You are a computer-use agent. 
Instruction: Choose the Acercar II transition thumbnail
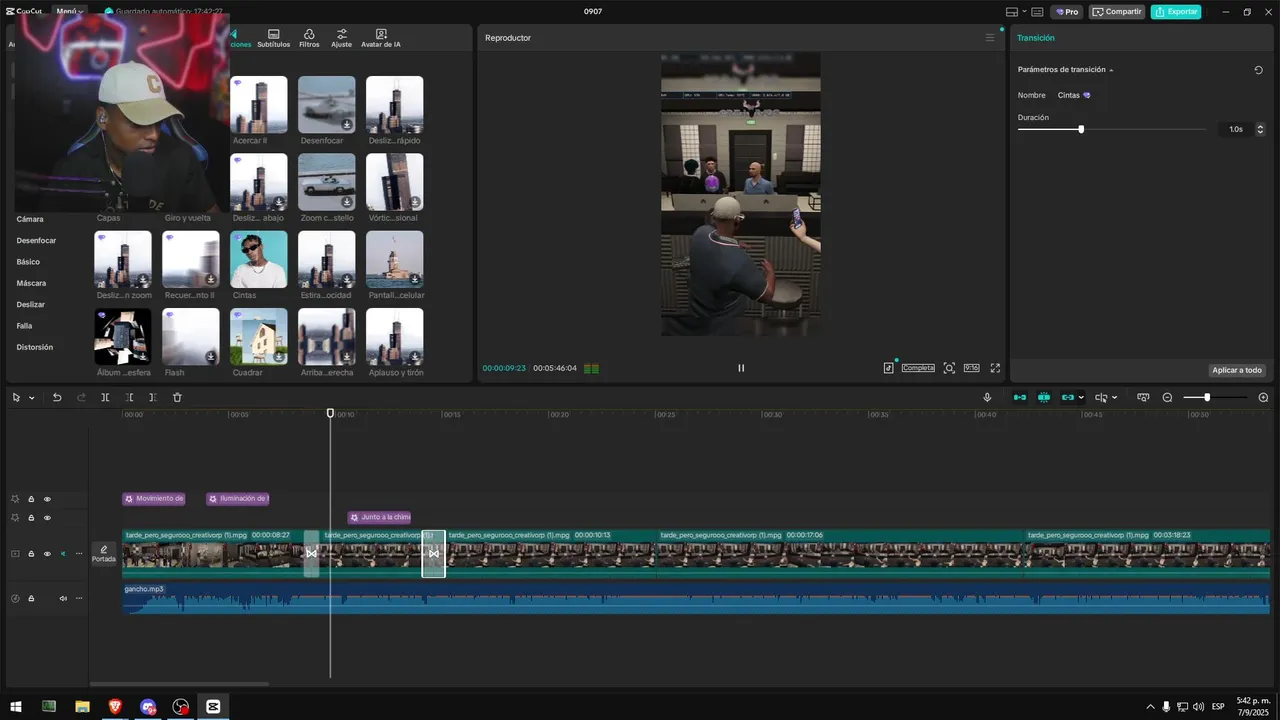259,105
